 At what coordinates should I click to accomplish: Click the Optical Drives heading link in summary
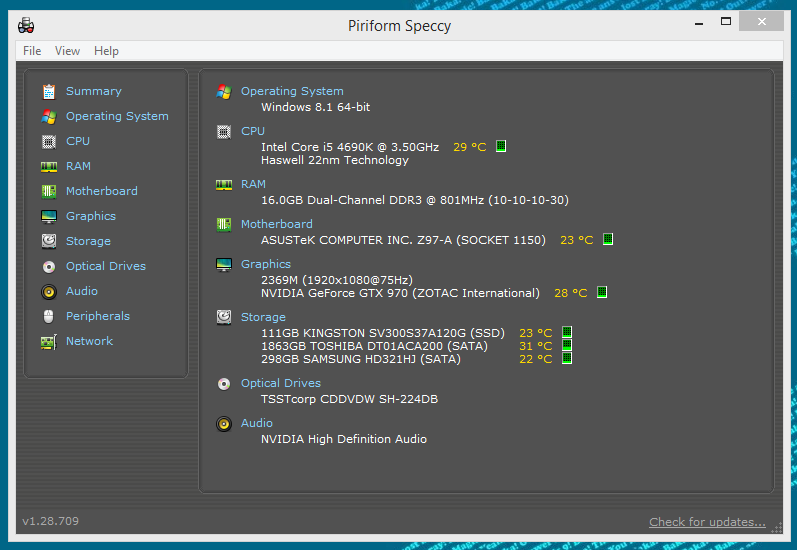click(281, 383)
